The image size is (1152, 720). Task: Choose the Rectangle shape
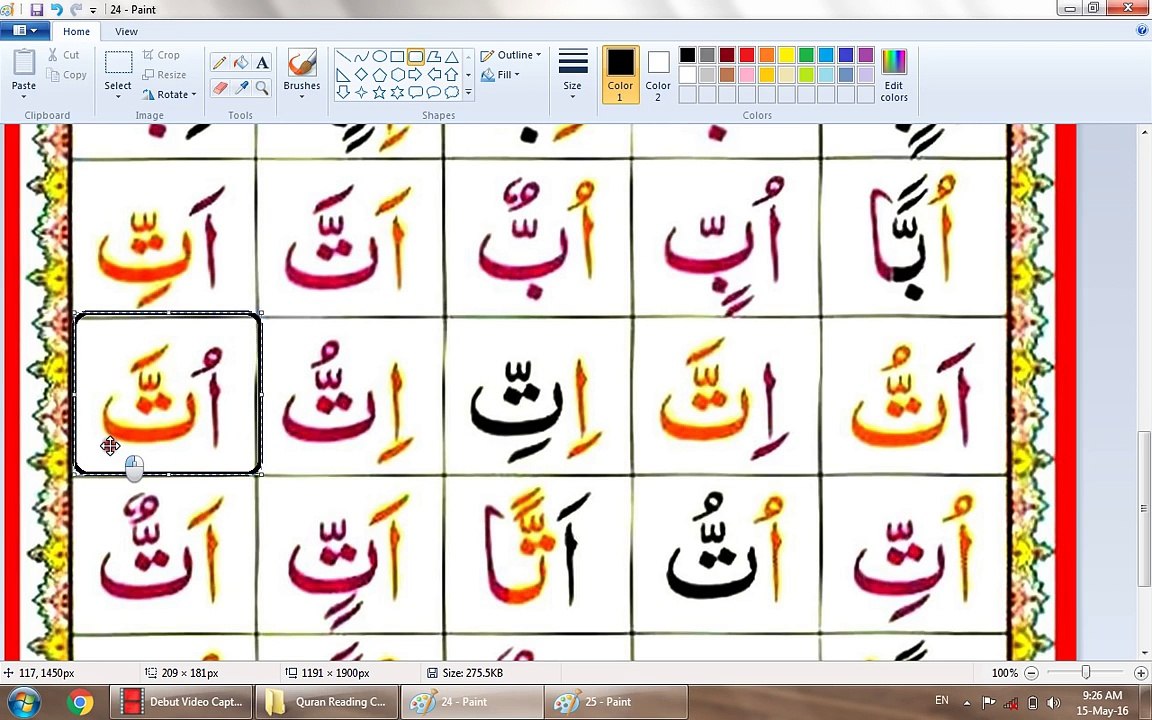click(397, 57)
